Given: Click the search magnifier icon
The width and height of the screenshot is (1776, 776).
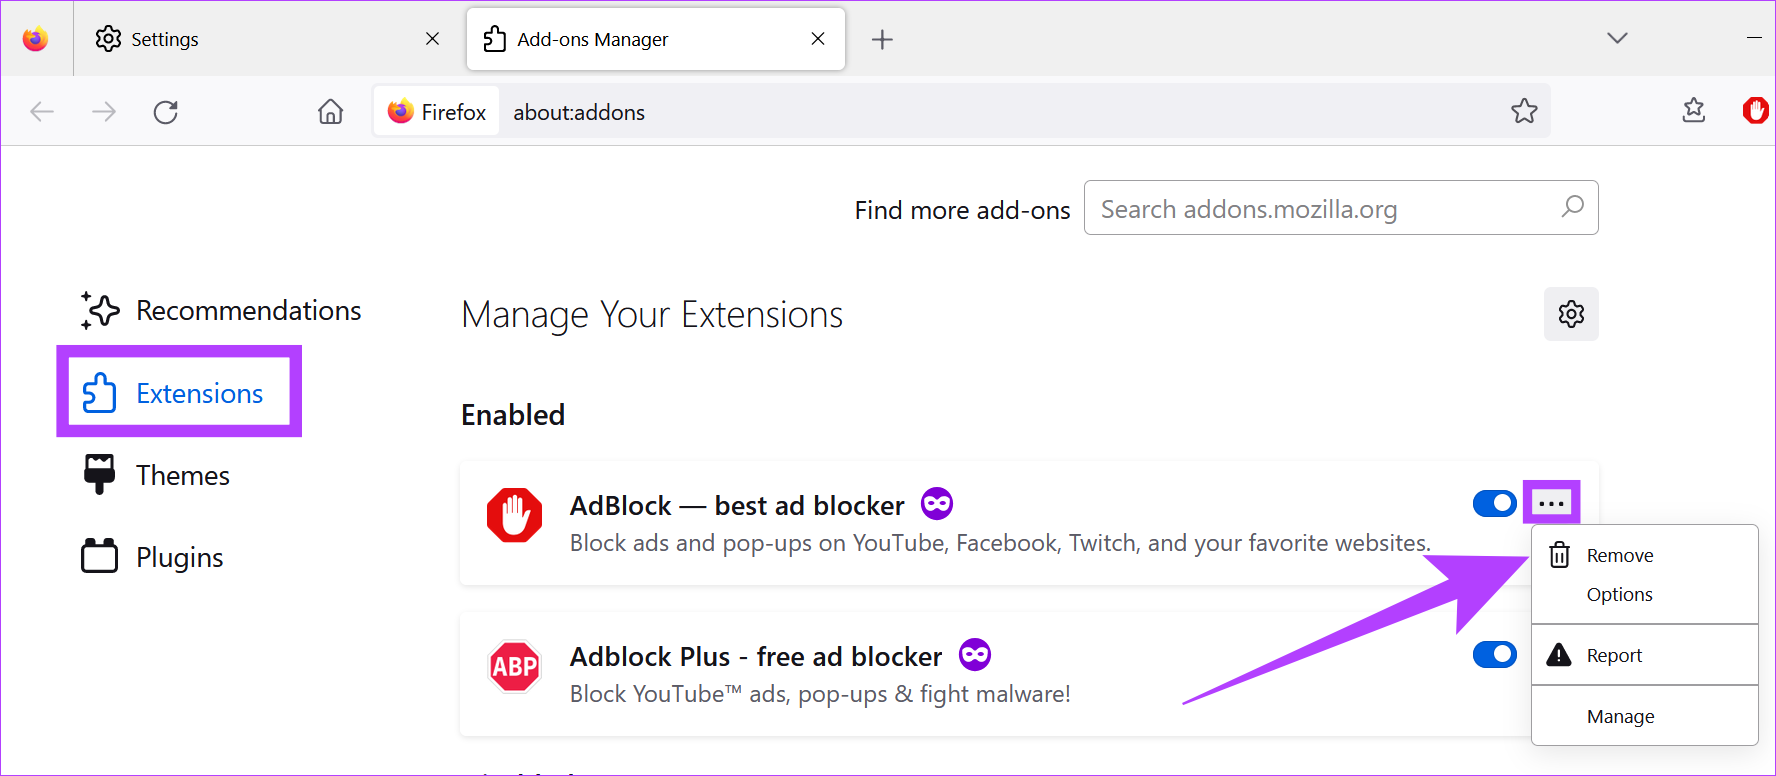Looking at the screenshot, I should [1572, 207].
